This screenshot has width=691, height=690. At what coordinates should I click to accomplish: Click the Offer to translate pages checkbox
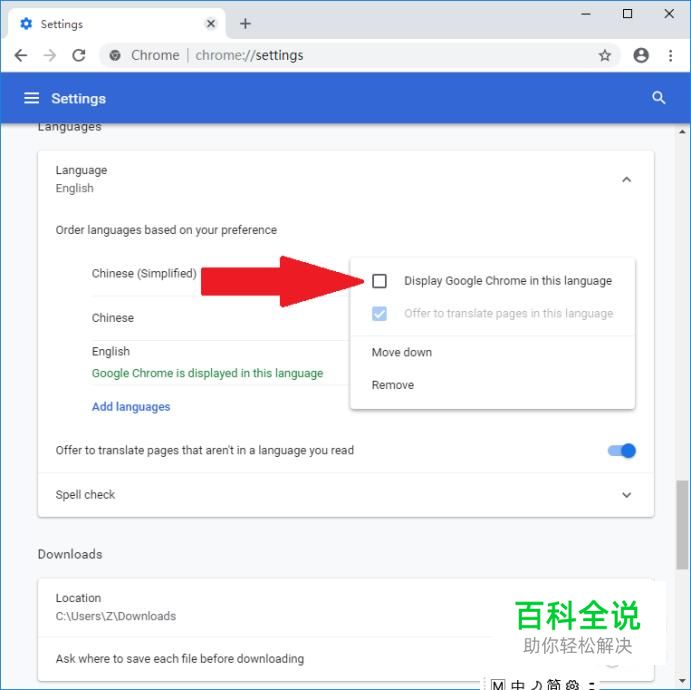coord(379,313)
